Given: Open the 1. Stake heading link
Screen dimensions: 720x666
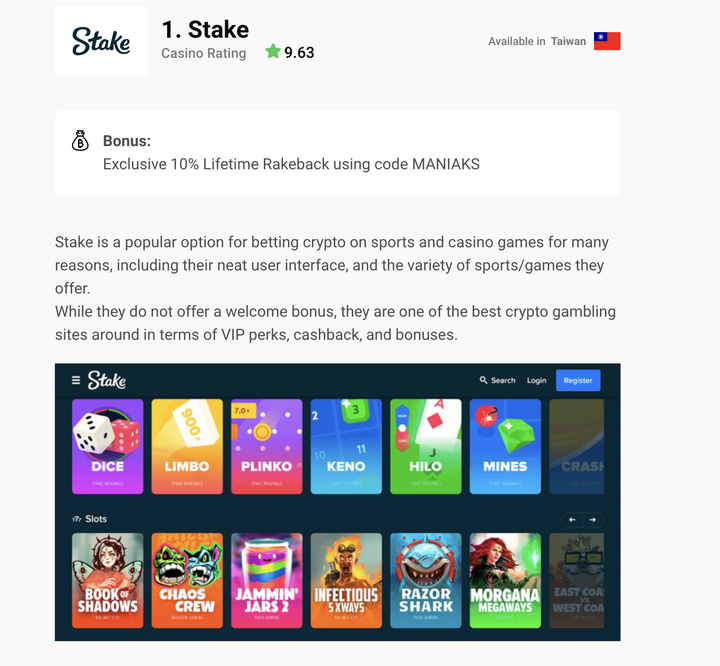Looking at the screenshot, I should tap(205, 29).
